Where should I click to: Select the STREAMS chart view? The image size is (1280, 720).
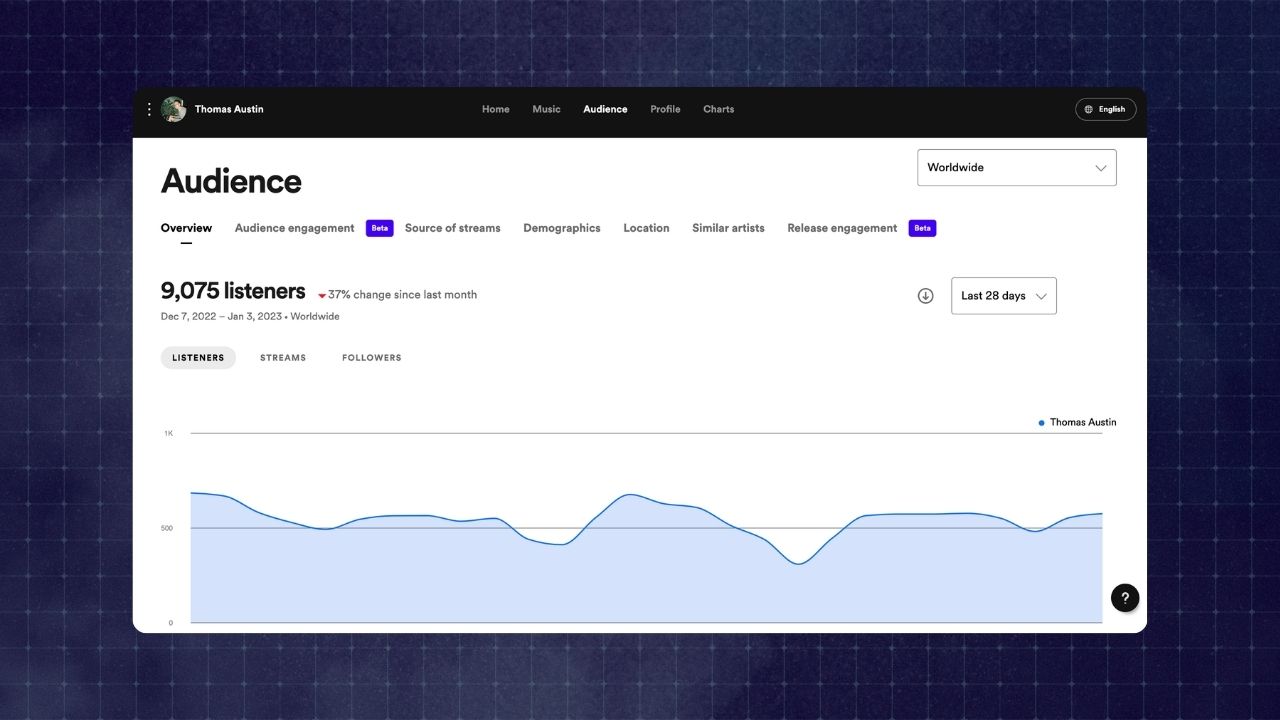(x=283, y=357)
